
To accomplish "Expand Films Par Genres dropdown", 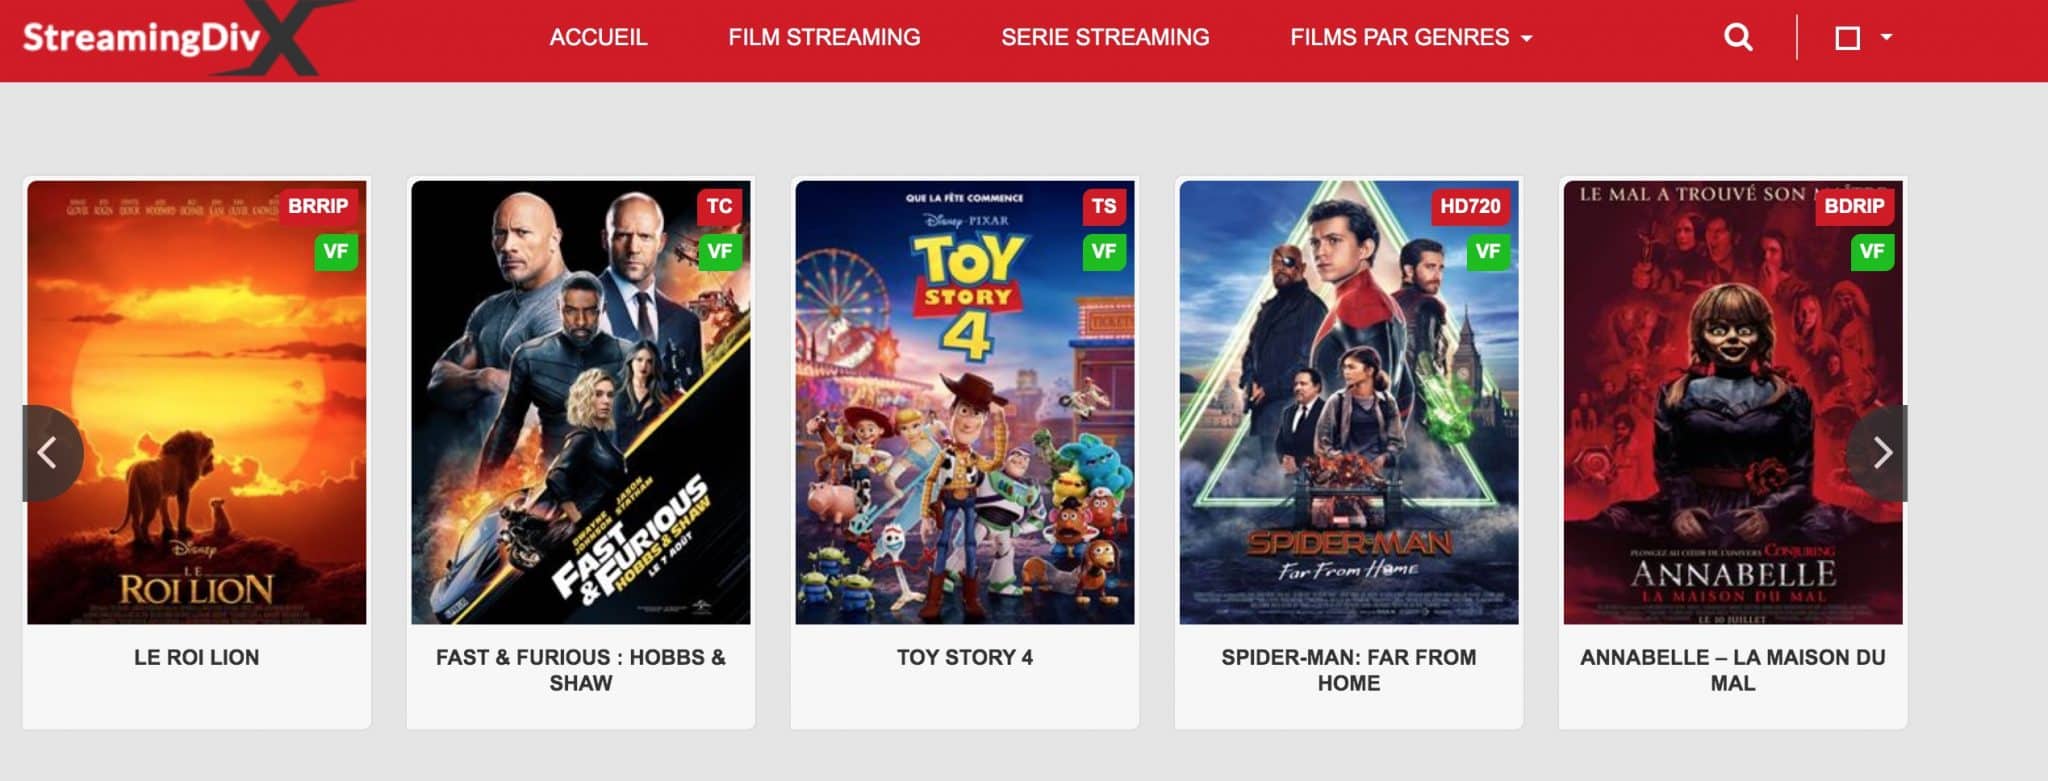I will pos(1411,38).
